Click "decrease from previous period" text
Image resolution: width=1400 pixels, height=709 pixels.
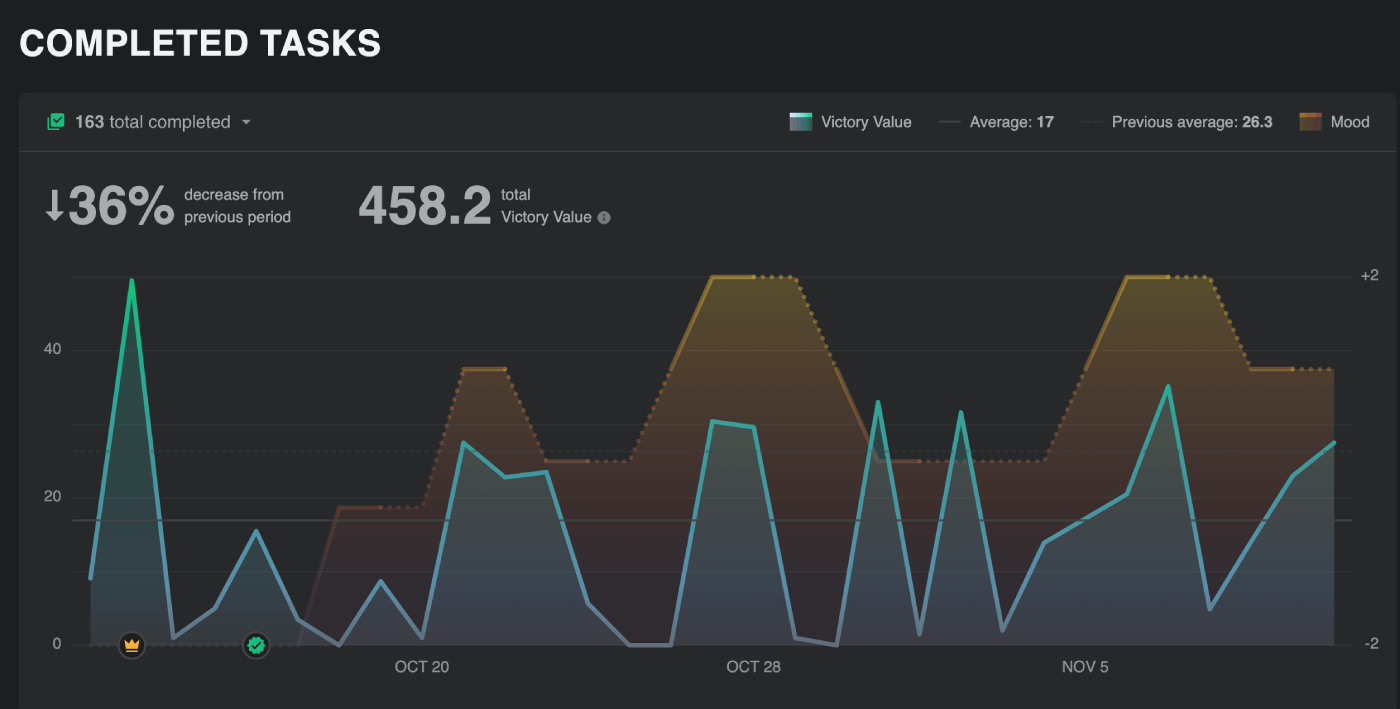click(237, 206)
